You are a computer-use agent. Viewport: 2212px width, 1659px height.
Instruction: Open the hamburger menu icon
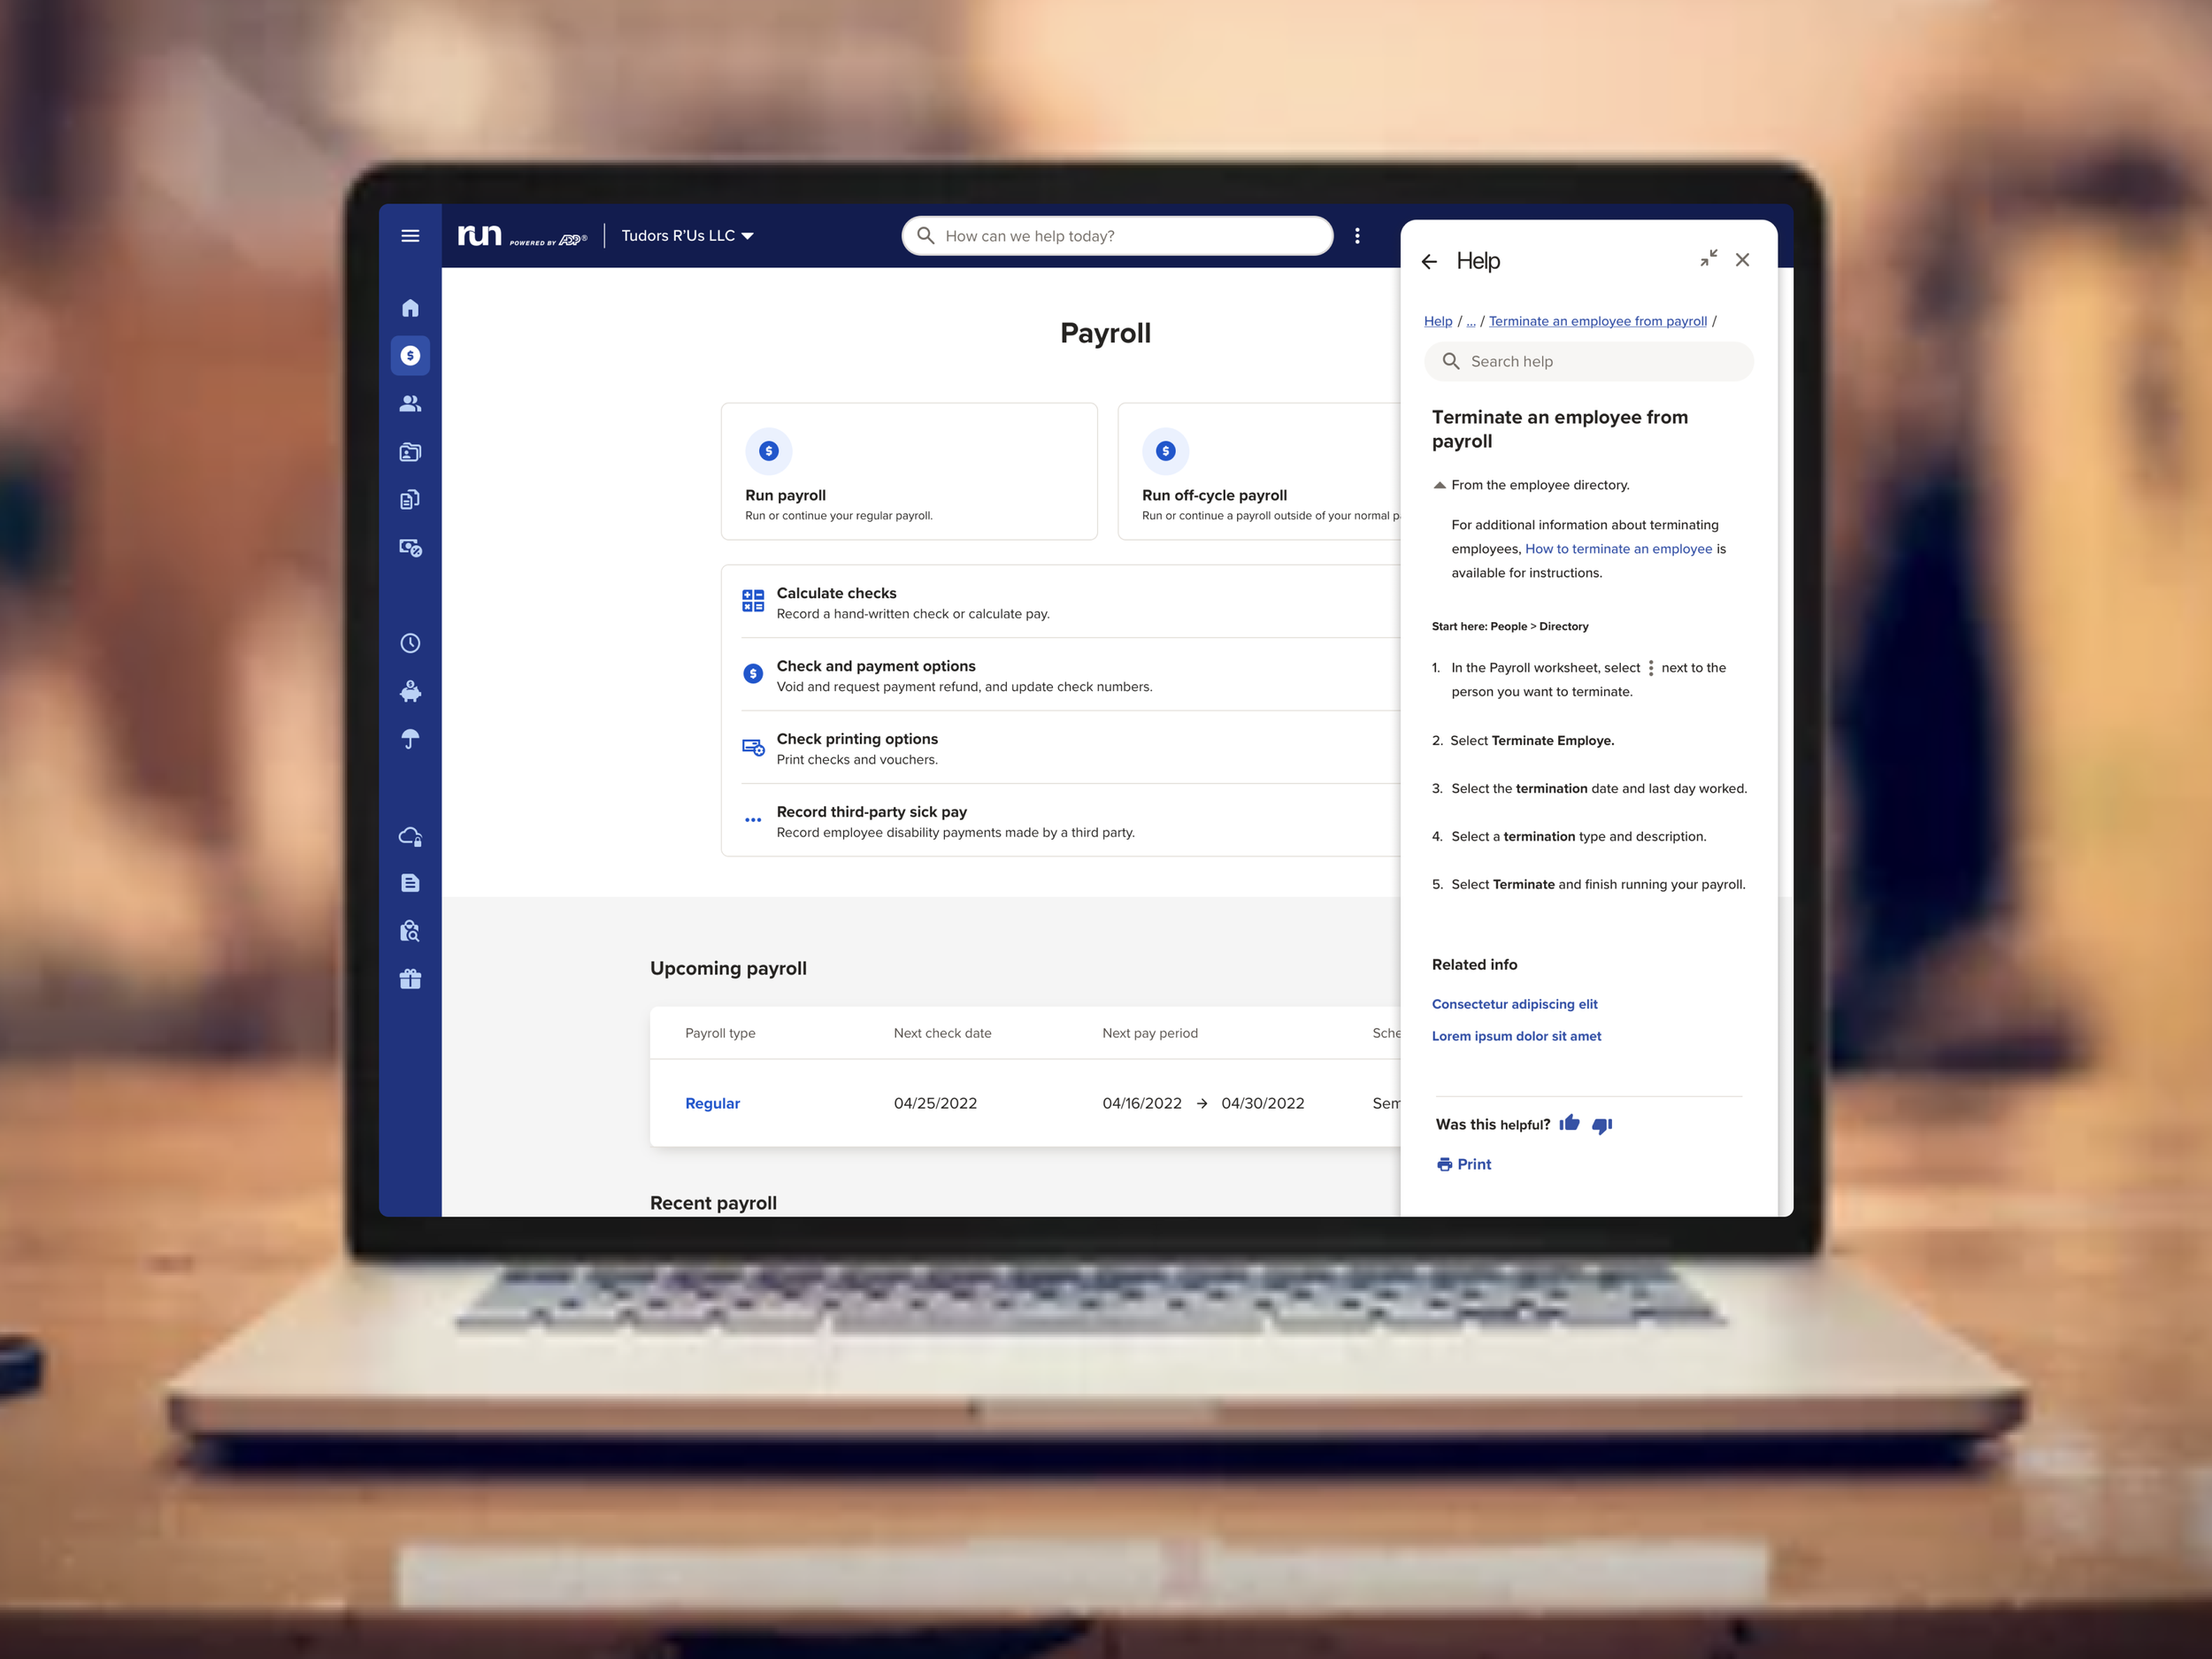click(410, 236)
